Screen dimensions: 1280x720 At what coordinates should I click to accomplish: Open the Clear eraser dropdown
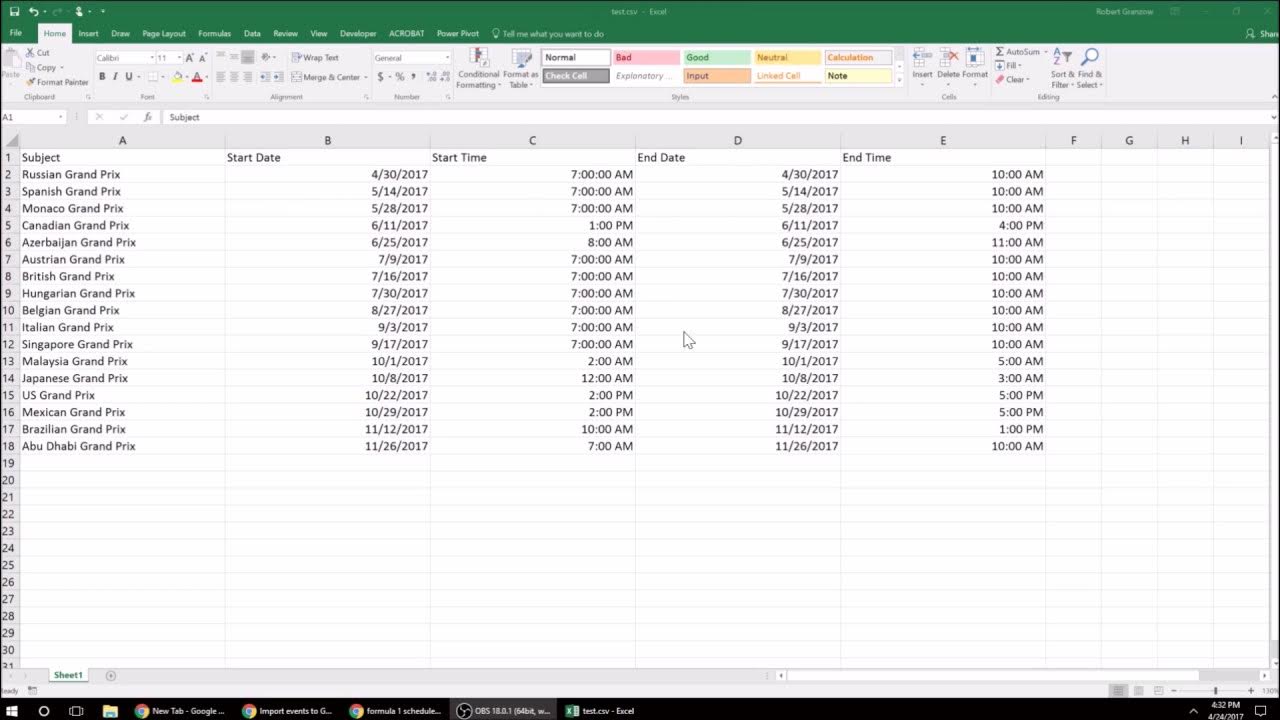tap(1012, 80)
